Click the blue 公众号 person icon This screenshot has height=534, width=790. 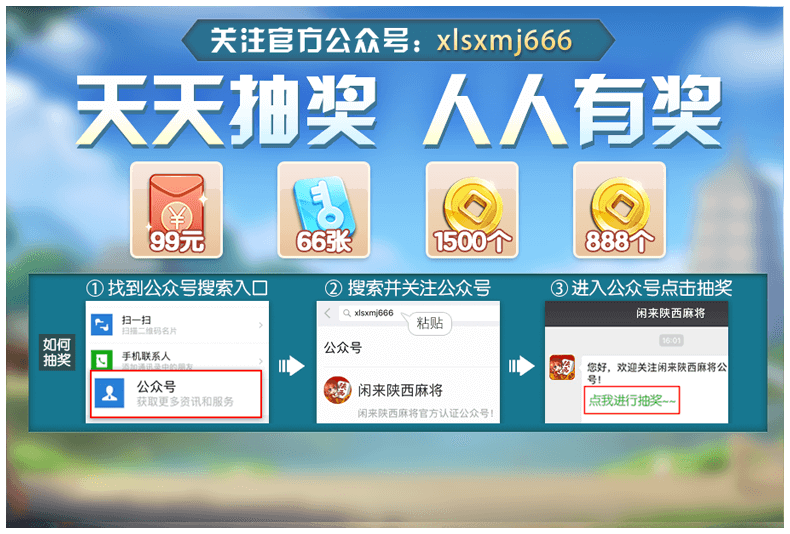(109, 393)
